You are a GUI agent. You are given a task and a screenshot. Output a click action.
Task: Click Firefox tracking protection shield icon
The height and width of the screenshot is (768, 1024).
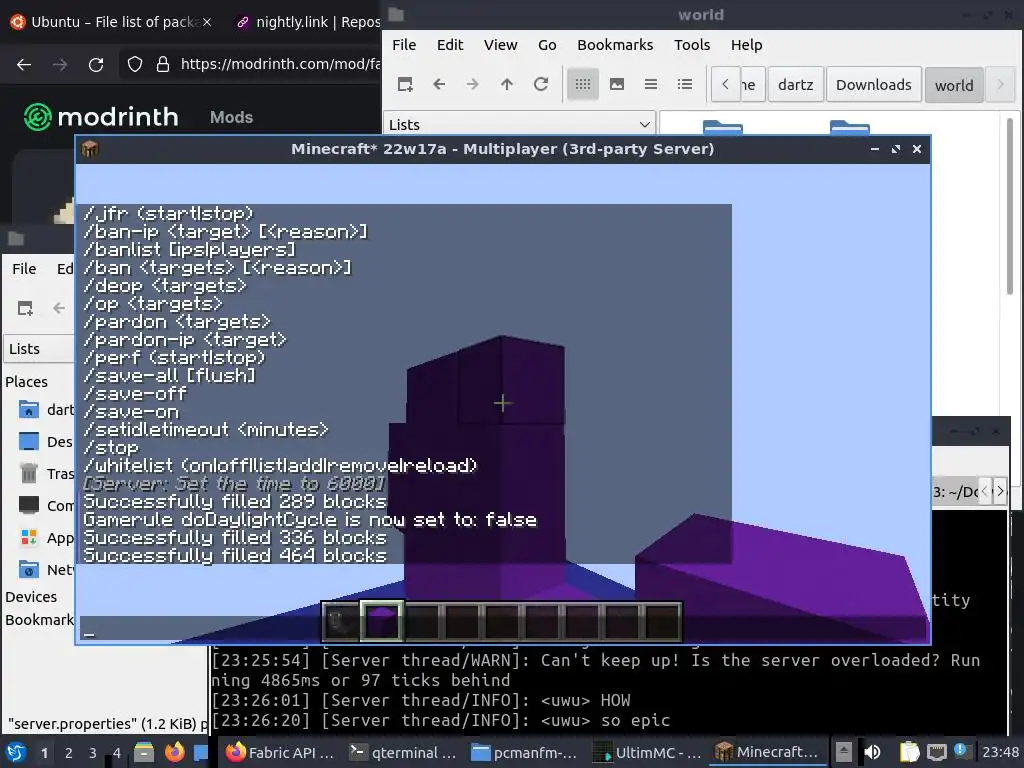click(135, 64)
